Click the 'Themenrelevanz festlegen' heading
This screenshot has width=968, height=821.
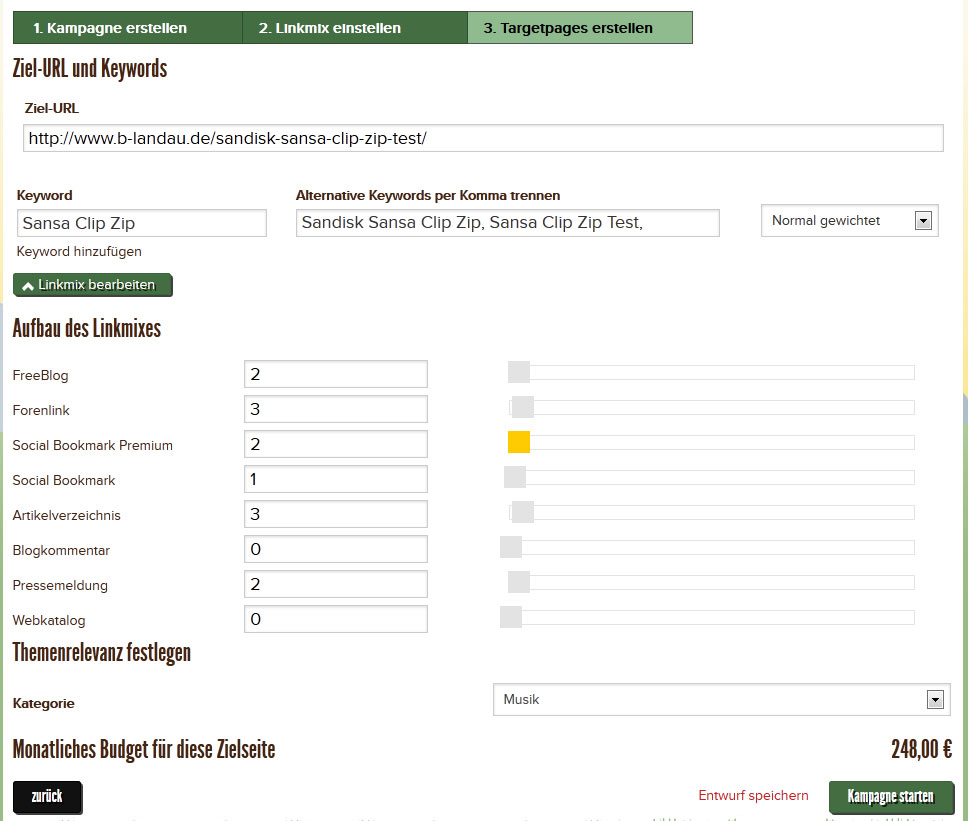click(101, 653)
